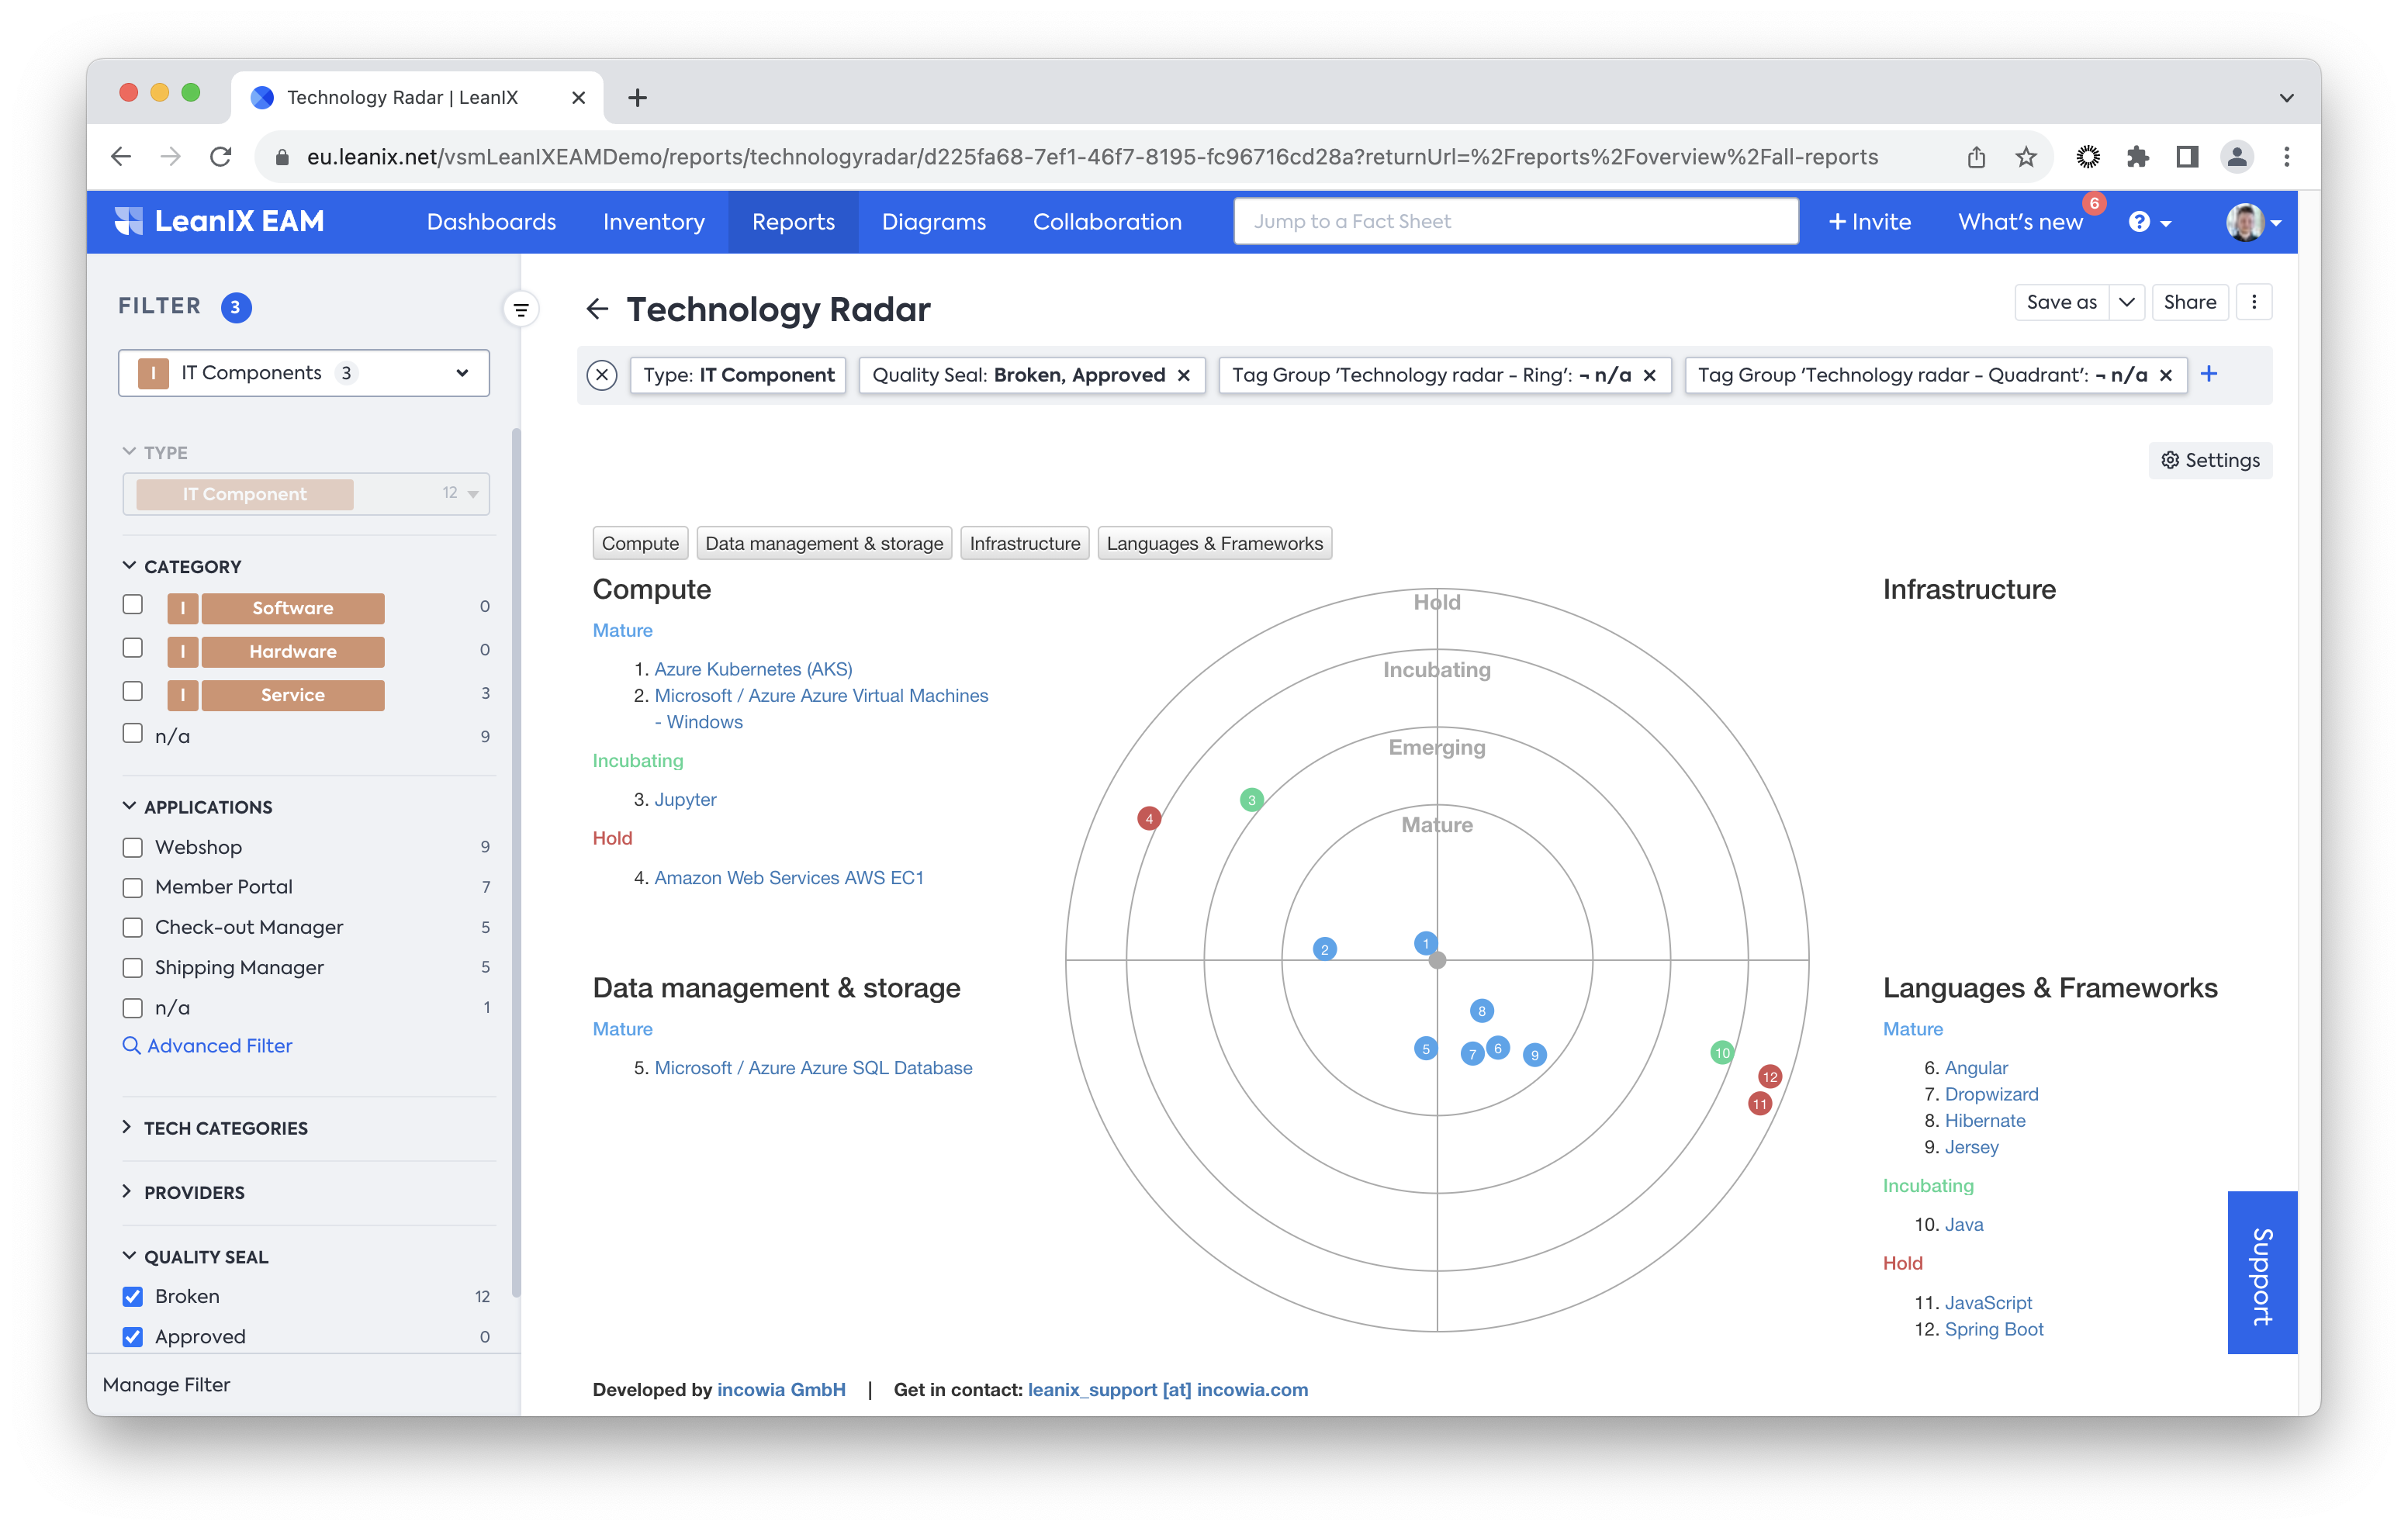Click the Advanced Filter link
Image resolution: width=2408 pixels, height=1531 pixels.
[x=219, y=1045]
